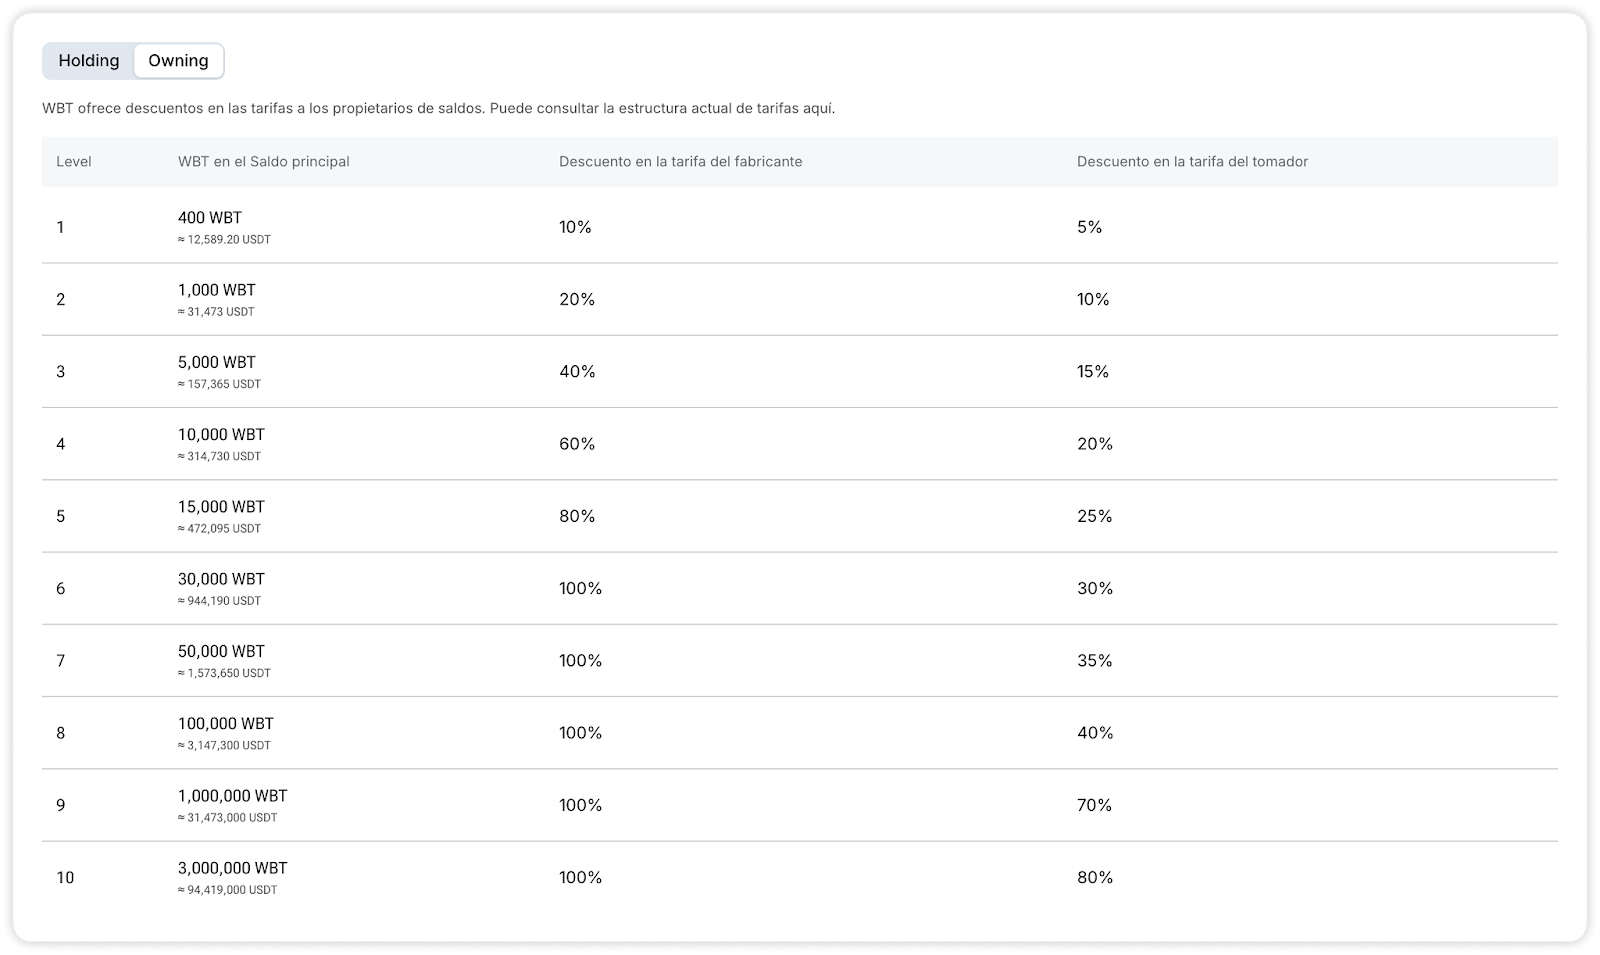Click the 3,000,000 WBT balance entry
Viewport: 1600px width, 955px height.
232,868
